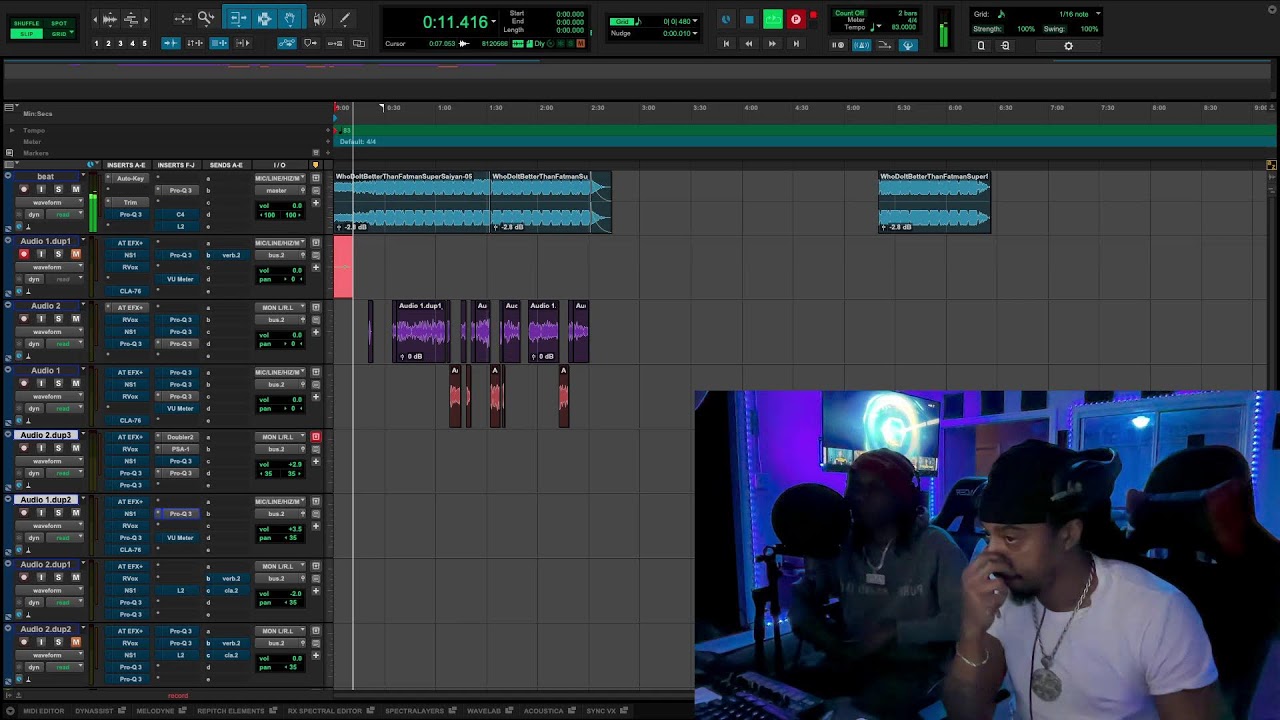Click the red record button in transport

click(x=796, y=19)
